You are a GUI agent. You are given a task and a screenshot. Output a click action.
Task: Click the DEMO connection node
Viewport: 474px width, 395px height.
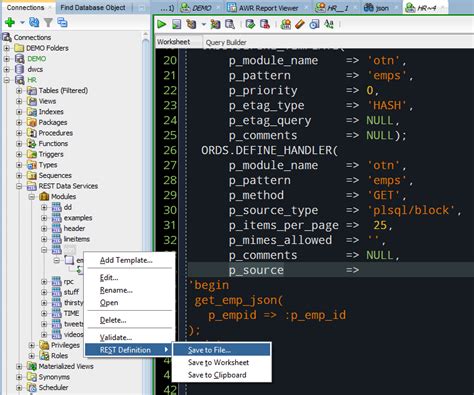(x=37, y=59)
